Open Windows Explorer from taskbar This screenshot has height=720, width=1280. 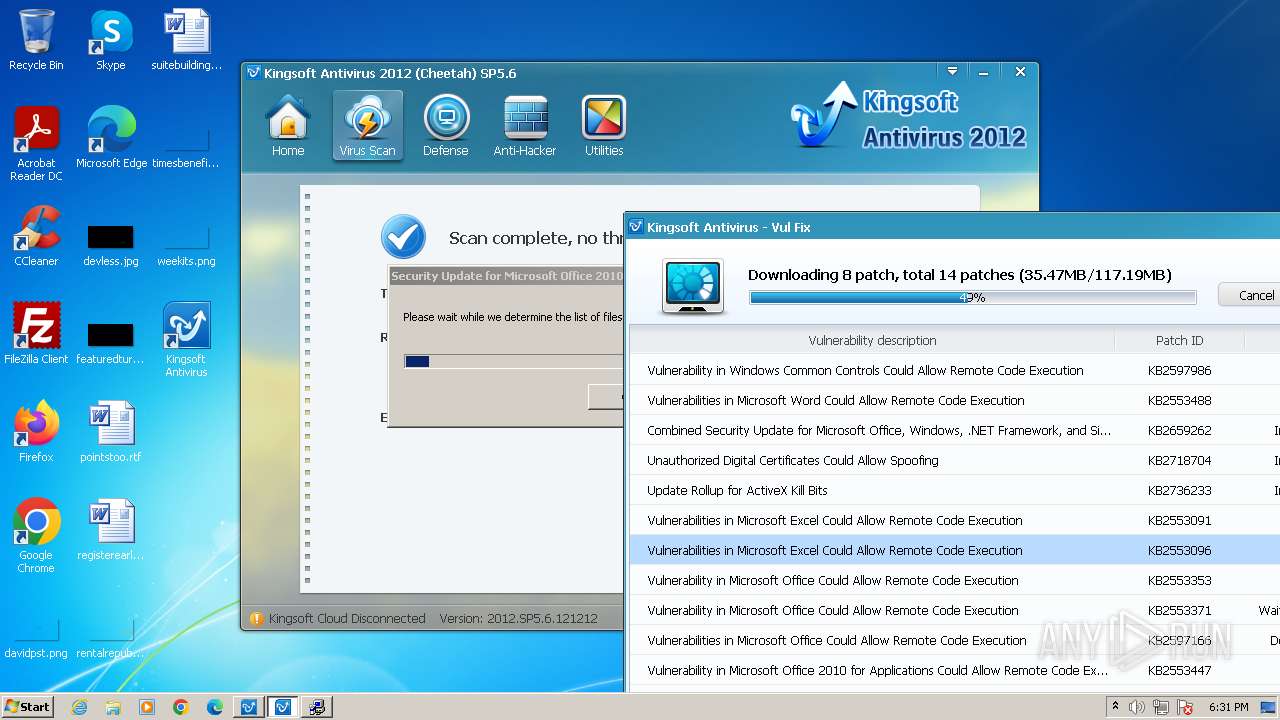click(113, 707)
